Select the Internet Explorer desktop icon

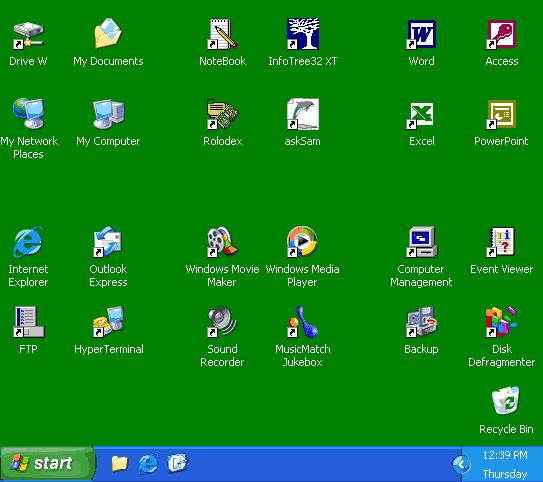click(28, 242)
